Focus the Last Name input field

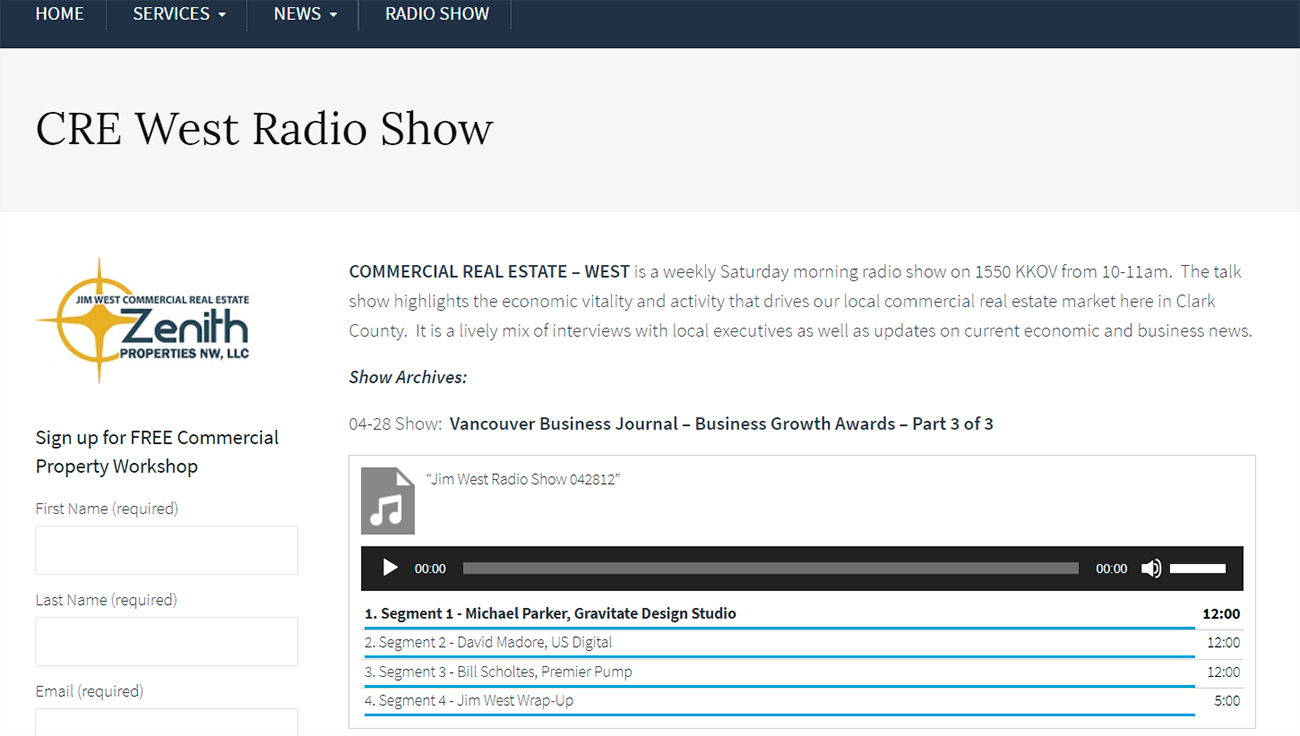point(166,641)
